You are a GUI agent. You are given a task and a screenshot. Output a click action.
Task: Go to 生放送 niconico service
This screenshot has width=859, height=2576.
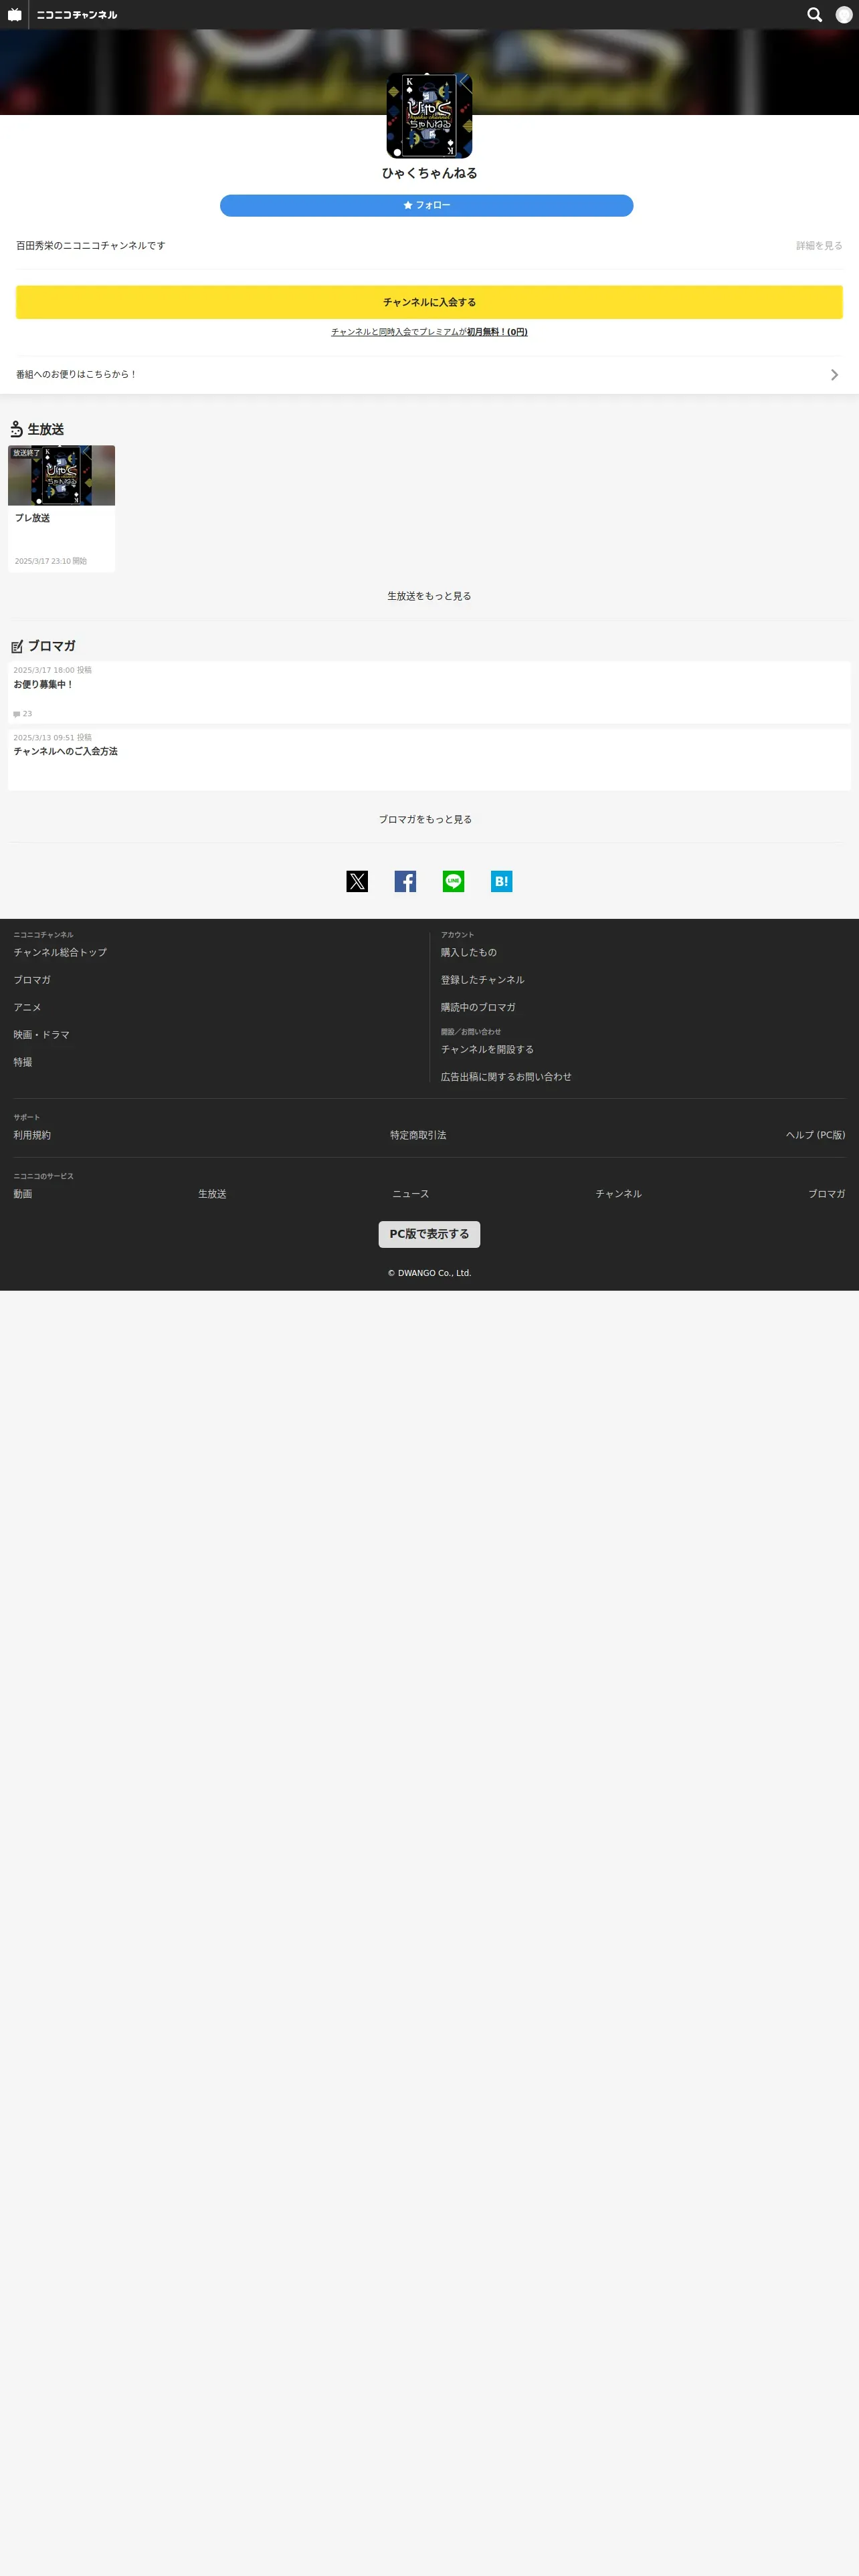point(212,1194)
